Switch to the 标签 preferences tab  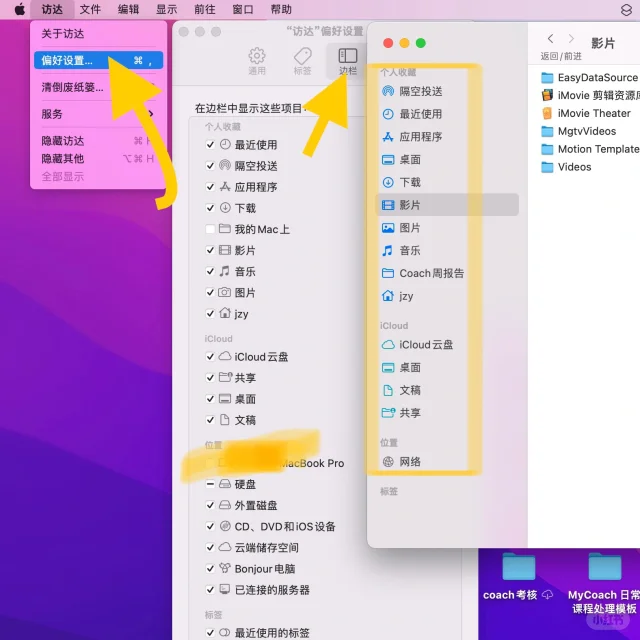click(302, 61)
